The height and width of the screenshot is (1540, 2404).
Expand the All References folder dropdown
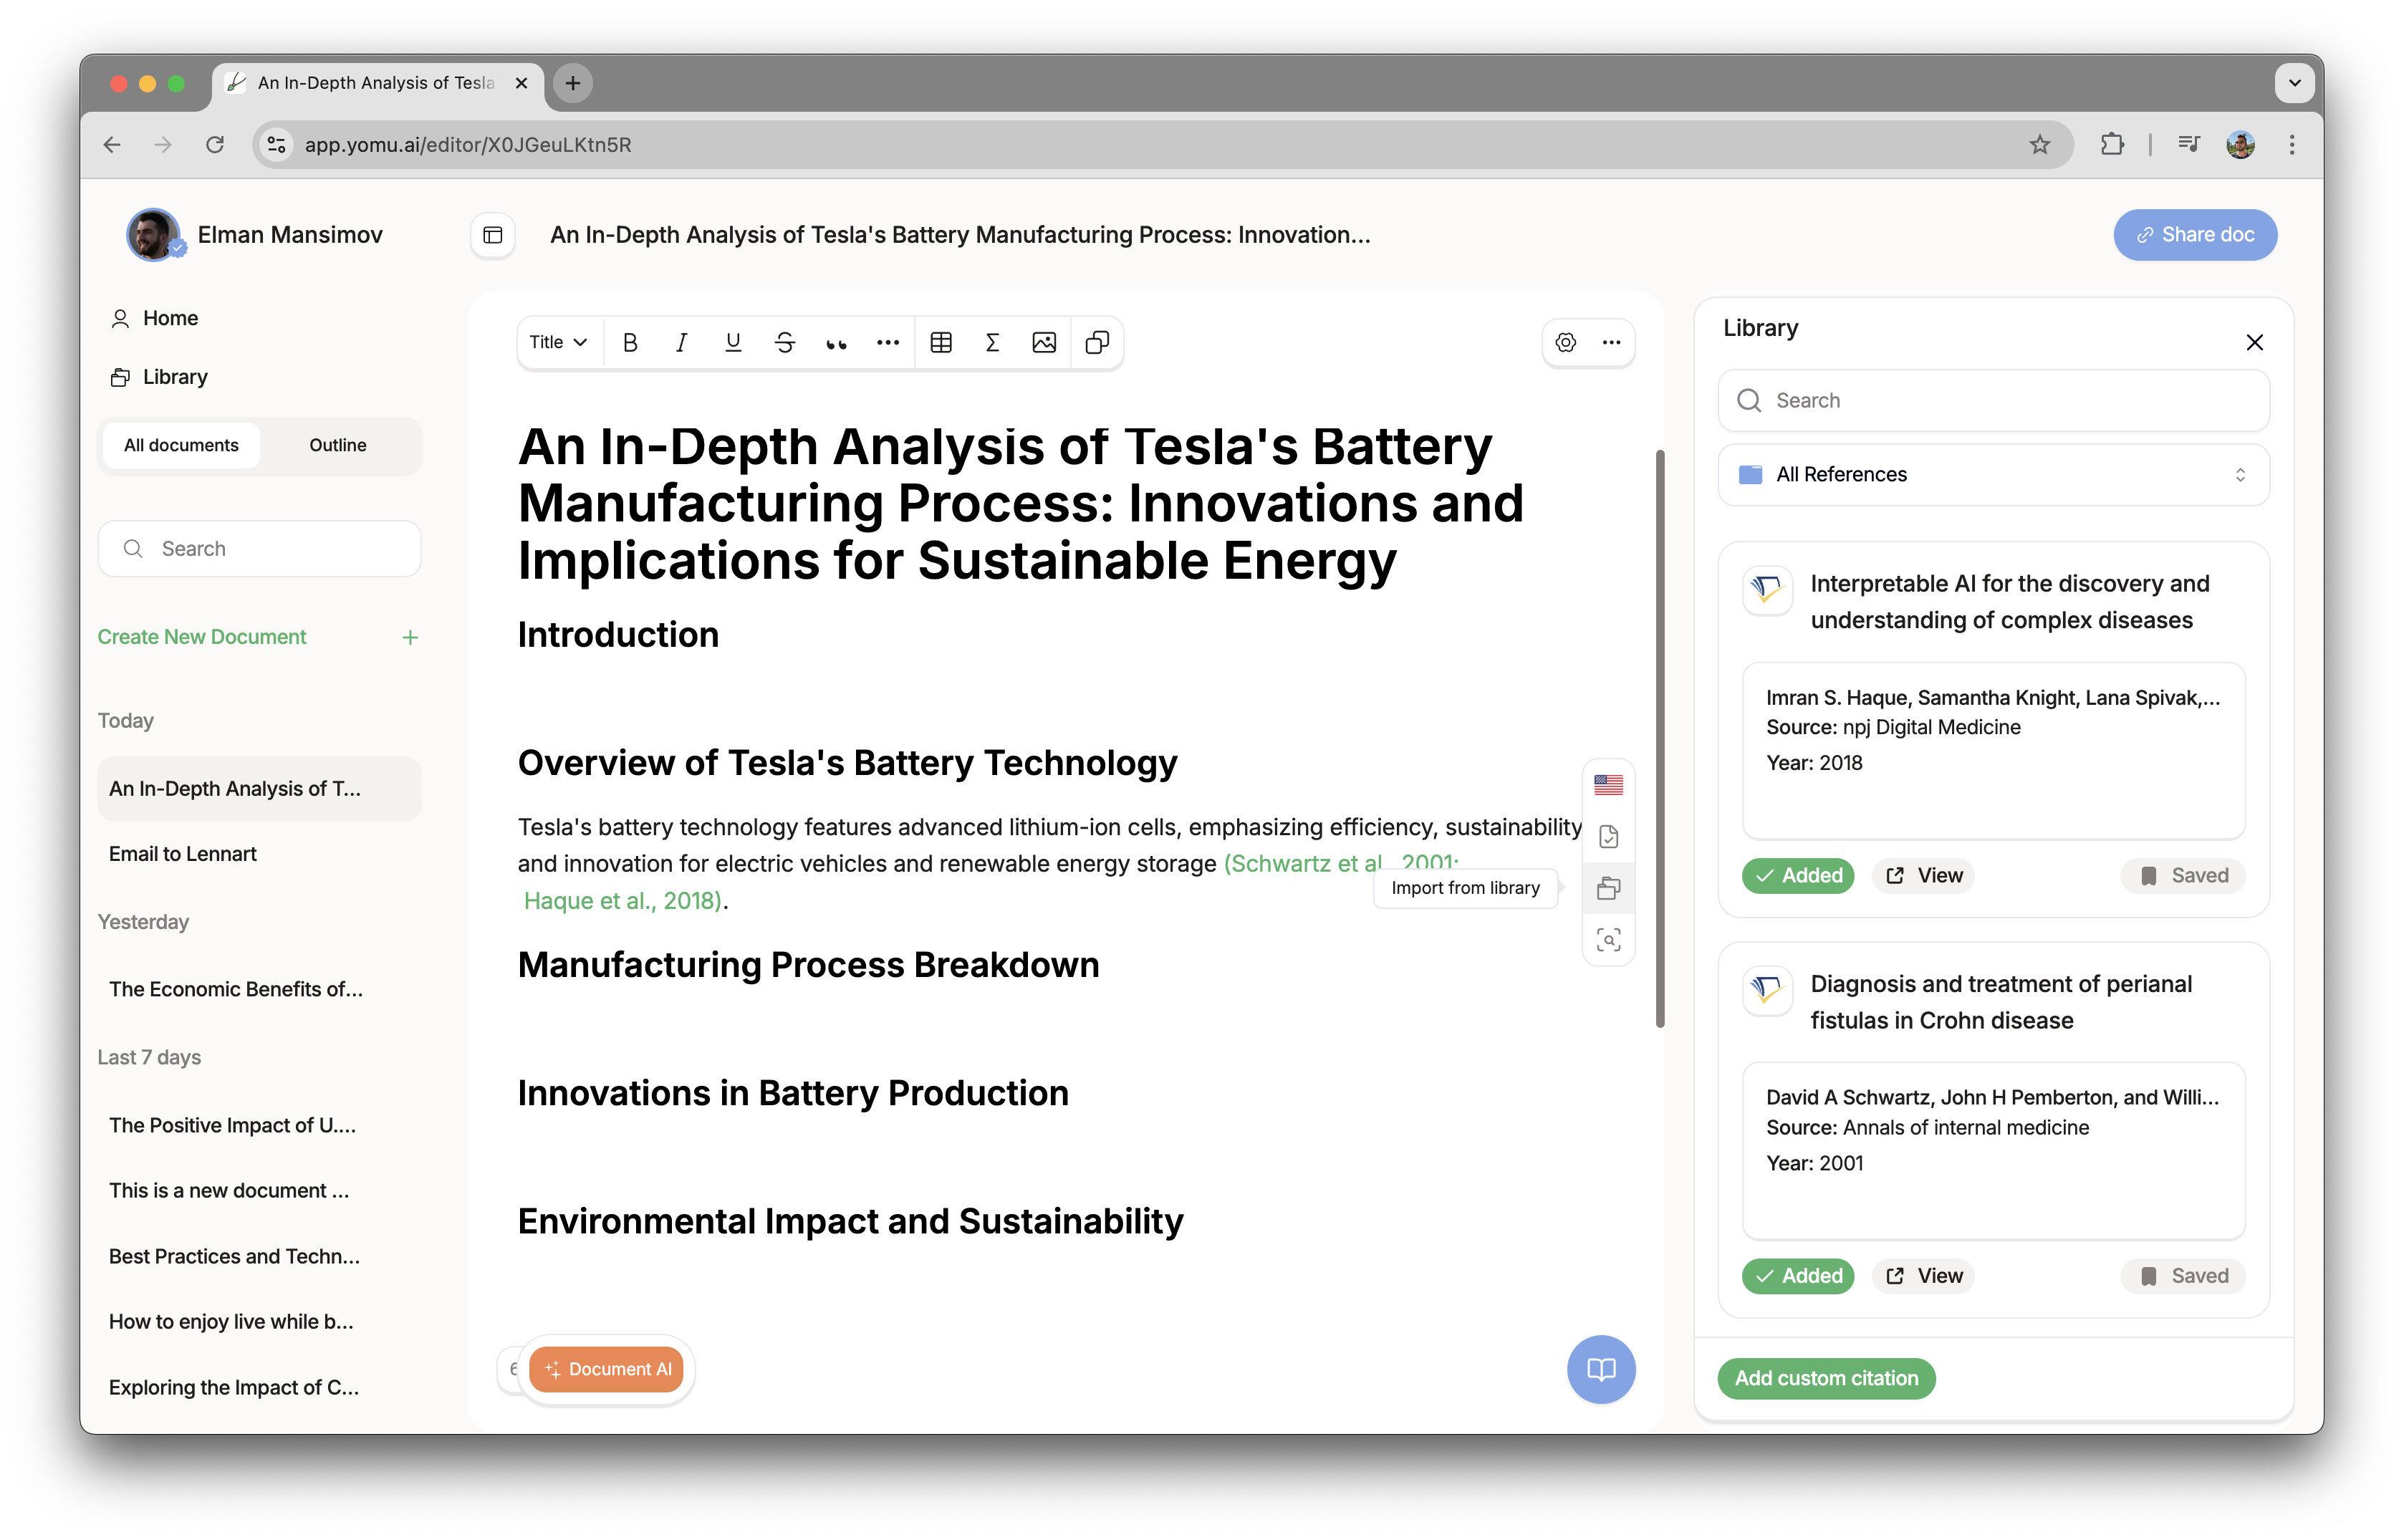point(1993,474)
